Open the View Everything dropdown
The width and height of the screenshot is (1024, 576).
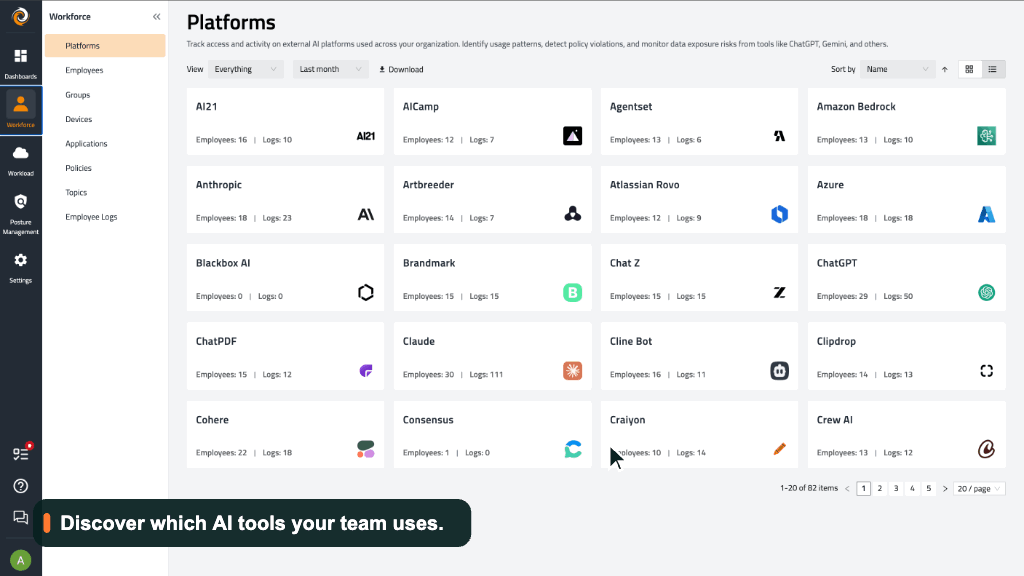tap(246, 69)
